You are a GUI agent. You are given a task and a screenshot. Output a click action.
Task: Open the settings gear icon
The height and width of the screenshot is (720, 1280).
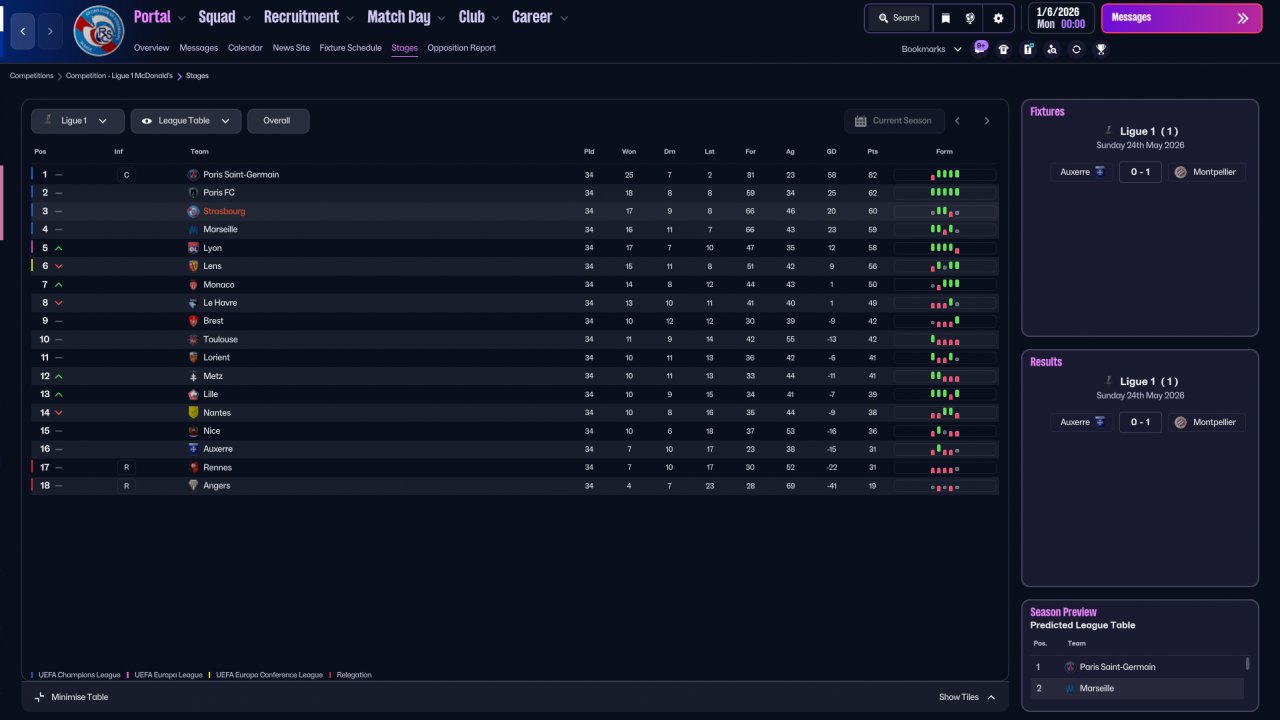(998, 18)
